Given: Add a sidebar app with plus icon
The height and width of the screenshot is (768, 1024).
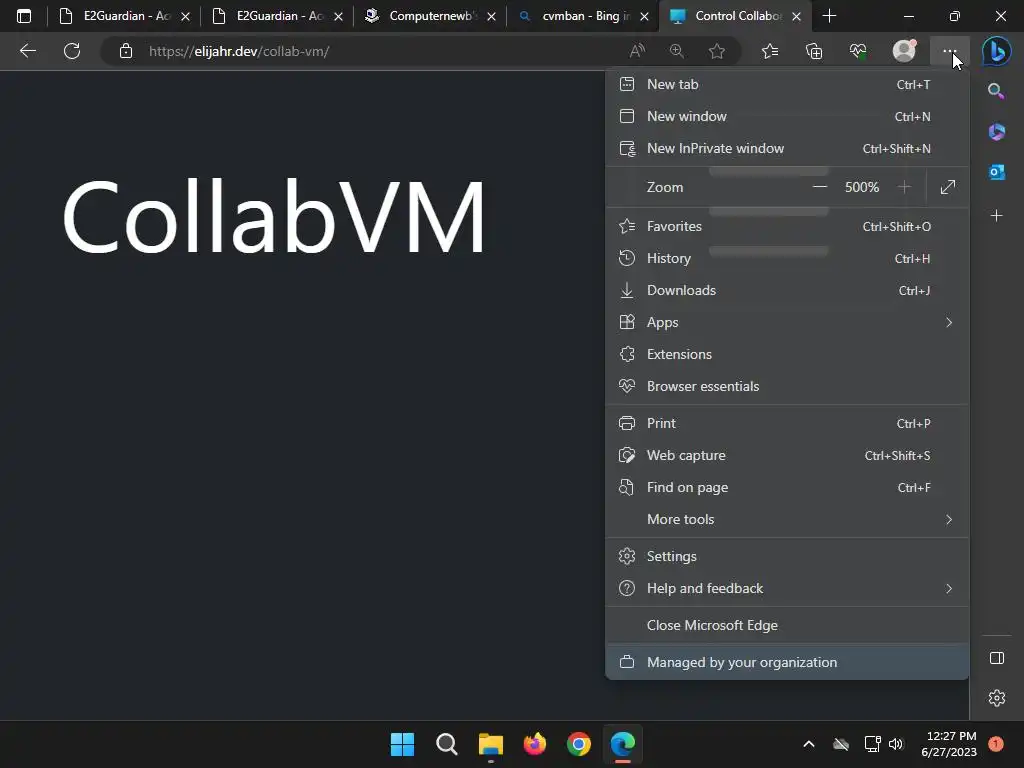Looking at the screenshot, I should (x=997, y=216).
